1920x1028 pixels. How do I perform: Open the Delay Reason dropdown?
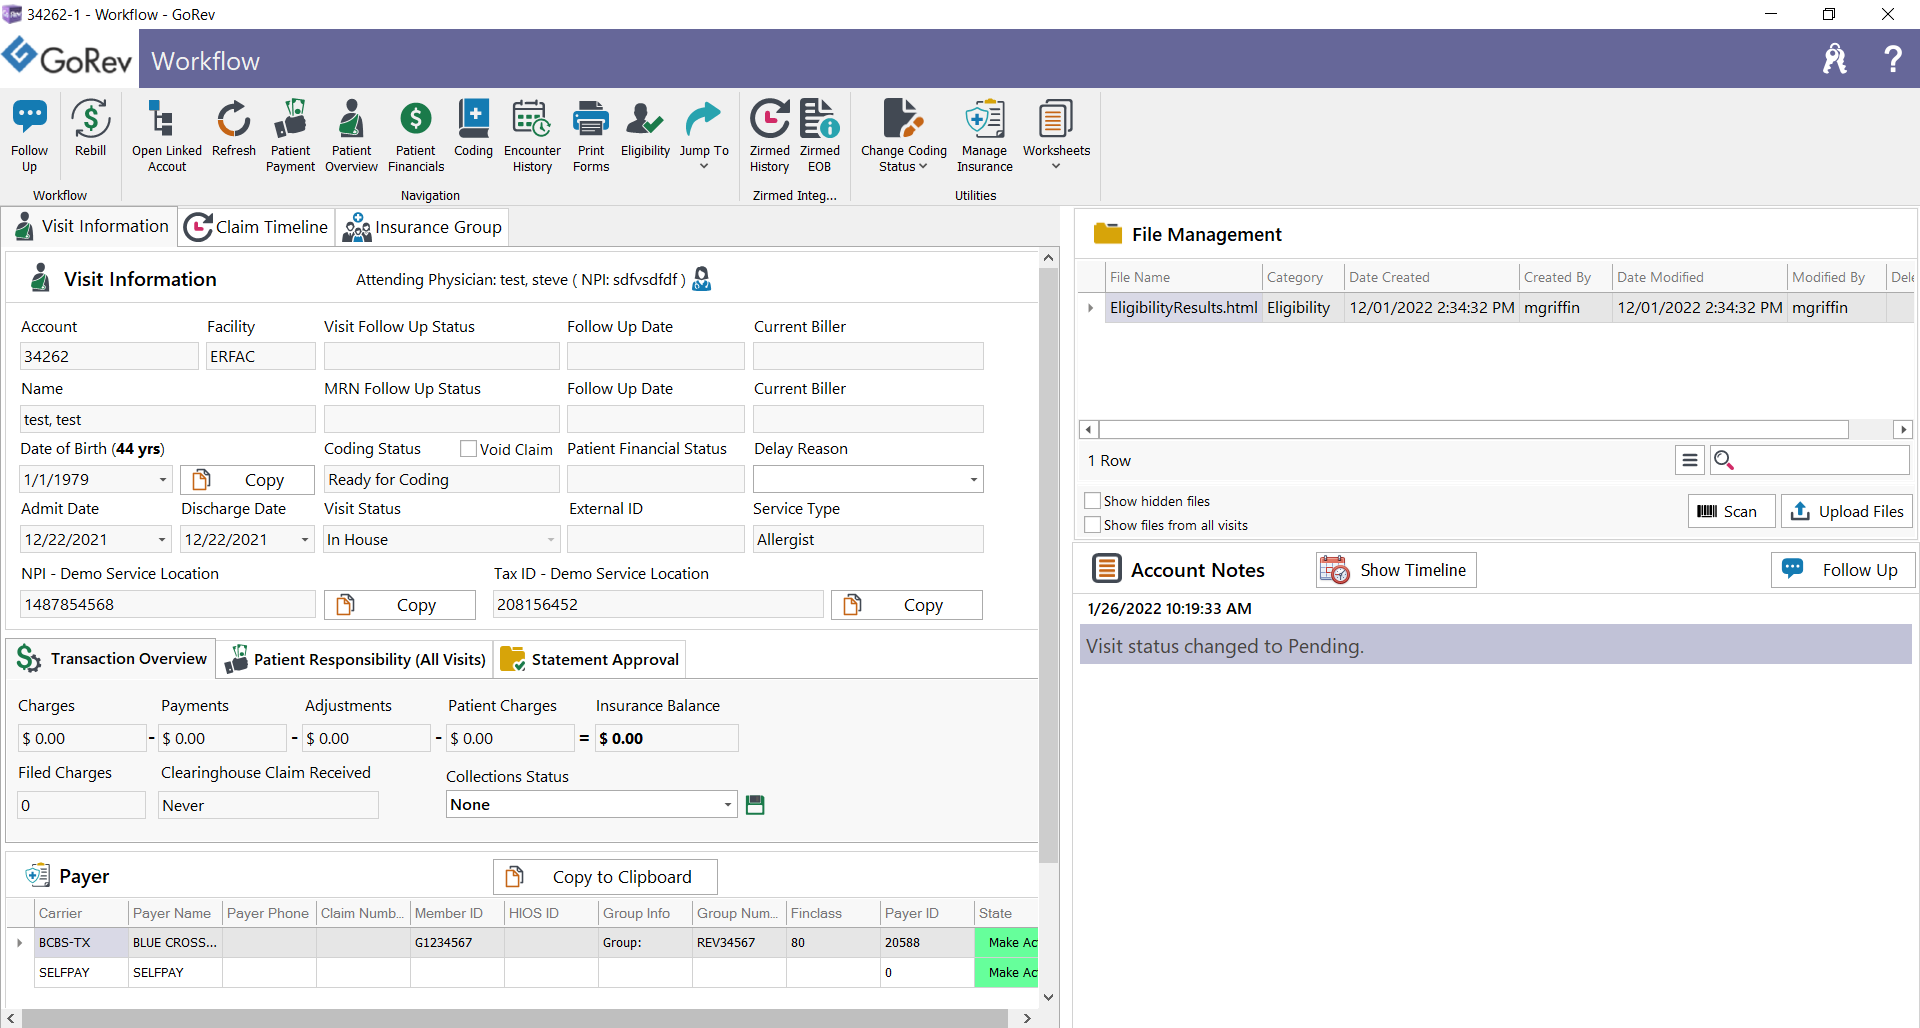click(x=973, y=480)
